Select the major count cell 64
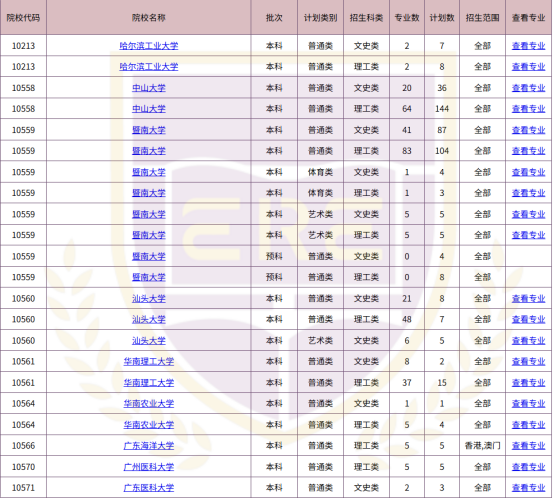The height and width of the screenshot is (498, 554). pyautogui.click(x=407, y=109)
